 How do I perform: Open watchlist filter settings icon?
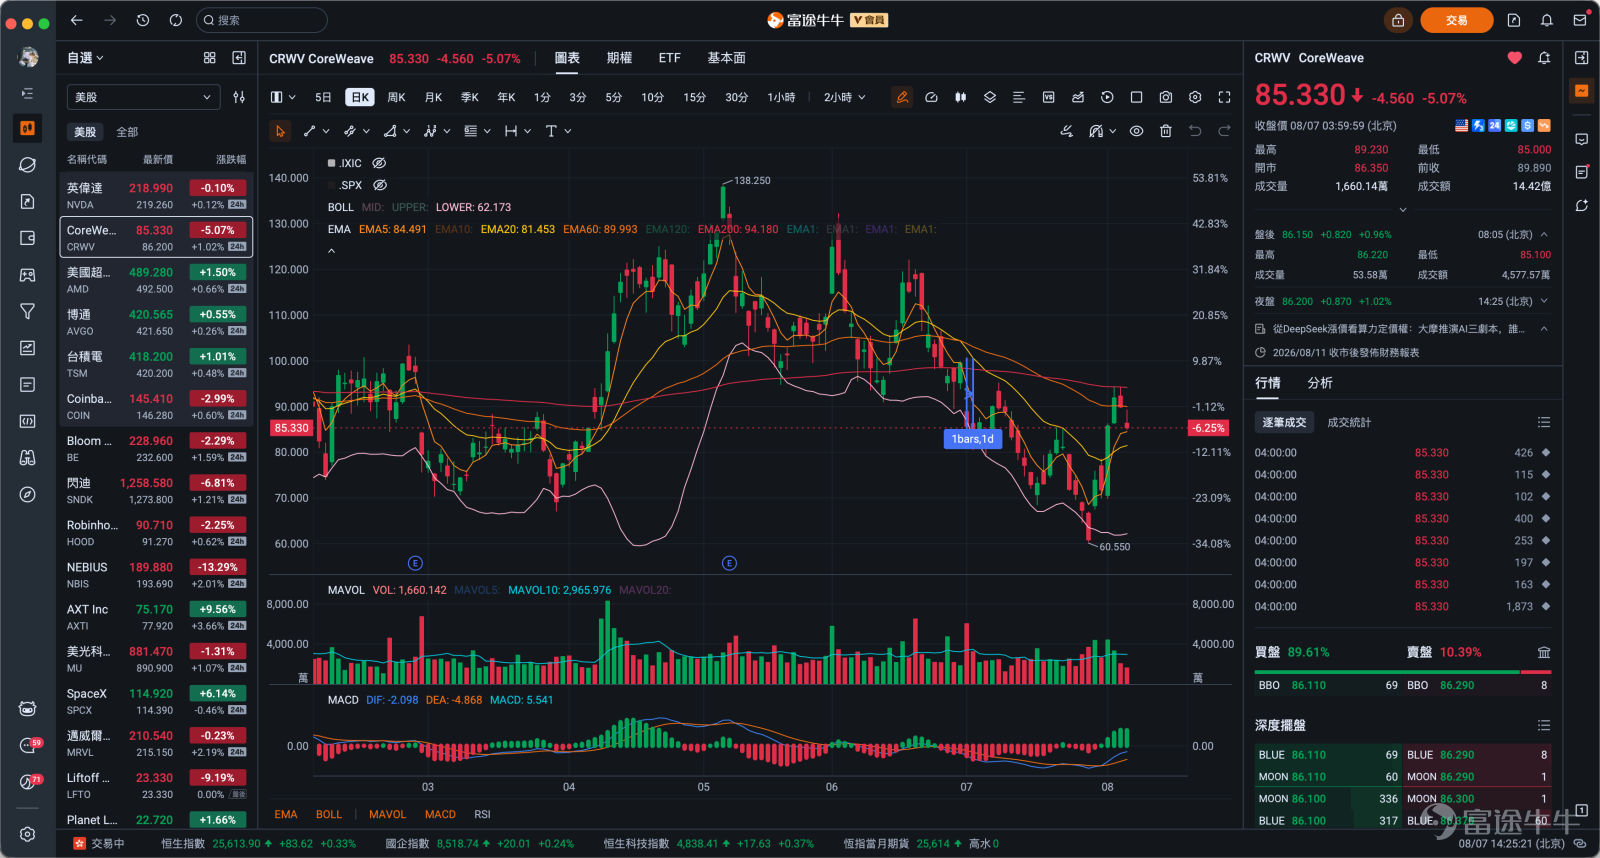tap(239, 97)
